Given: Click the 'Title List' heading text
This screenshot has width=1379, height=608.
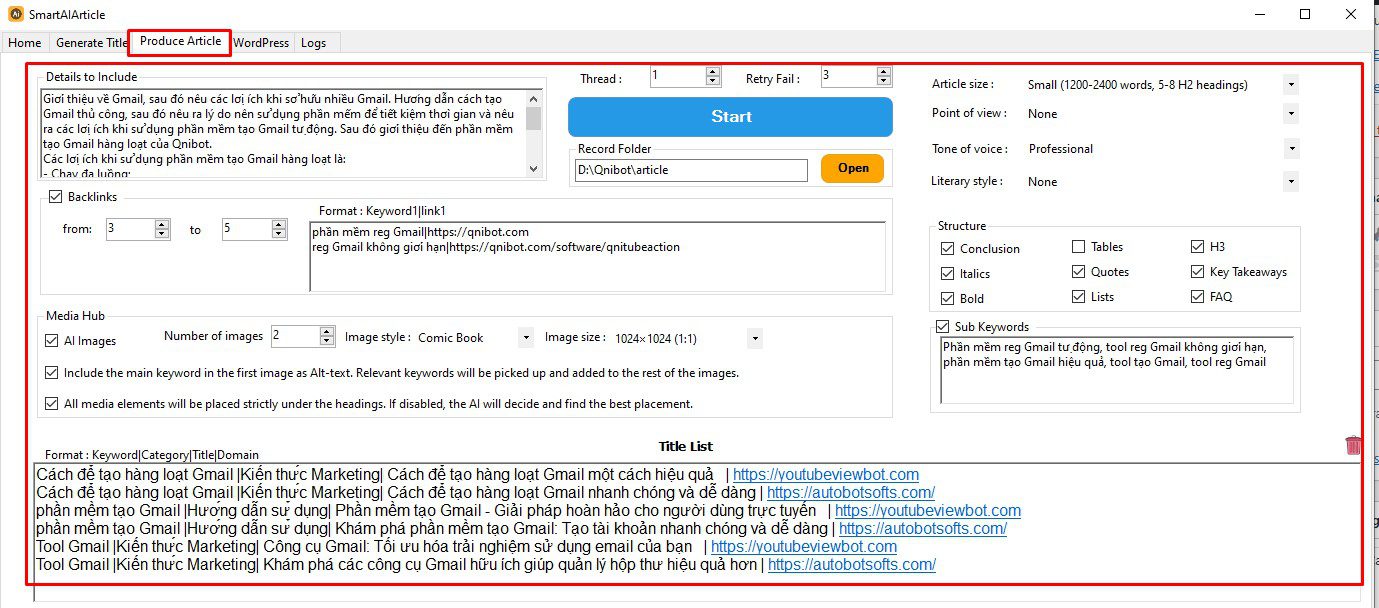Looking at the screenshot, I should coord(686,446).
